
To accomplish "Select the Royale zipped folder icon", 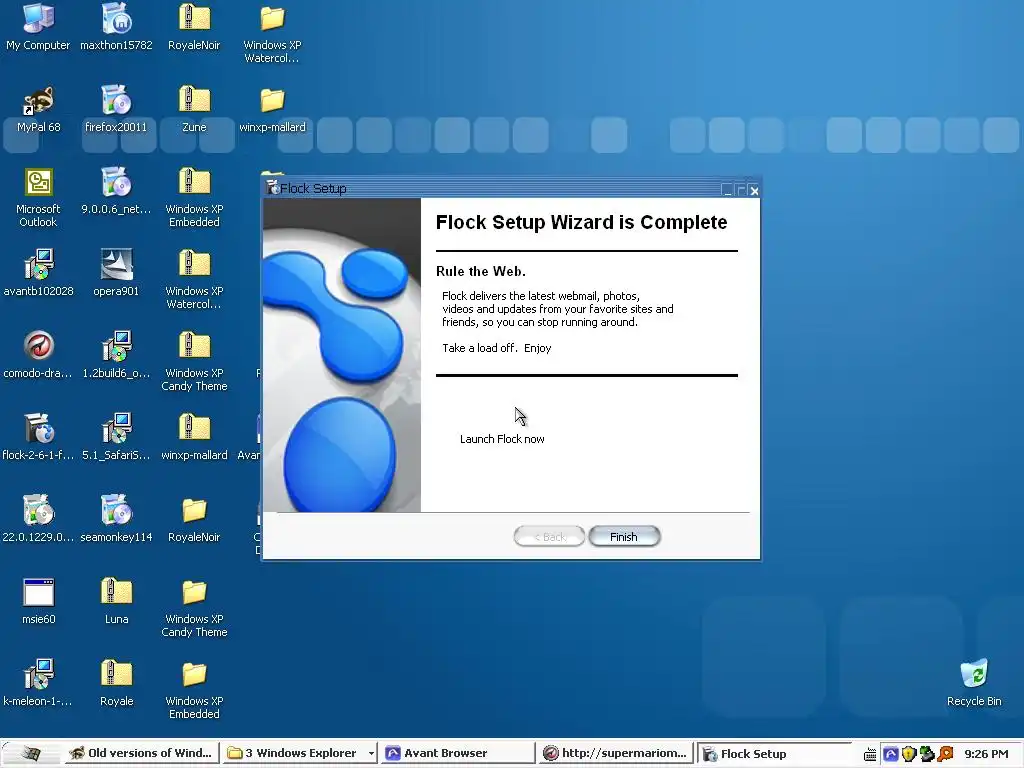I will [x=116, y=683].
